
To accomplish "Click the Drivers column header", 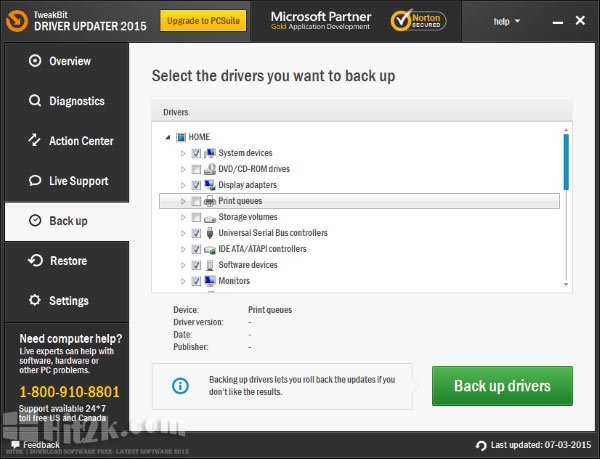I will [x=362, y=112].
